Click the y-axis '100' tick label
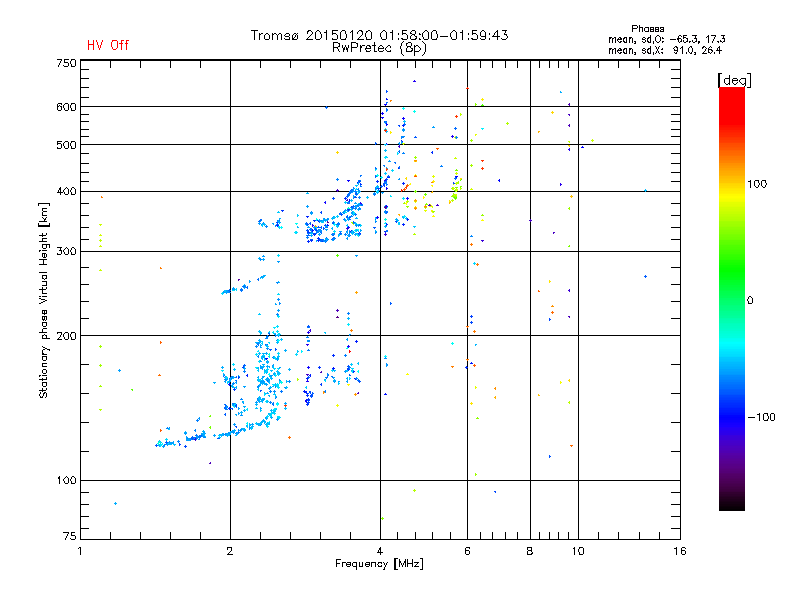This screenshot has height=600, width=800. coord(66,481)
